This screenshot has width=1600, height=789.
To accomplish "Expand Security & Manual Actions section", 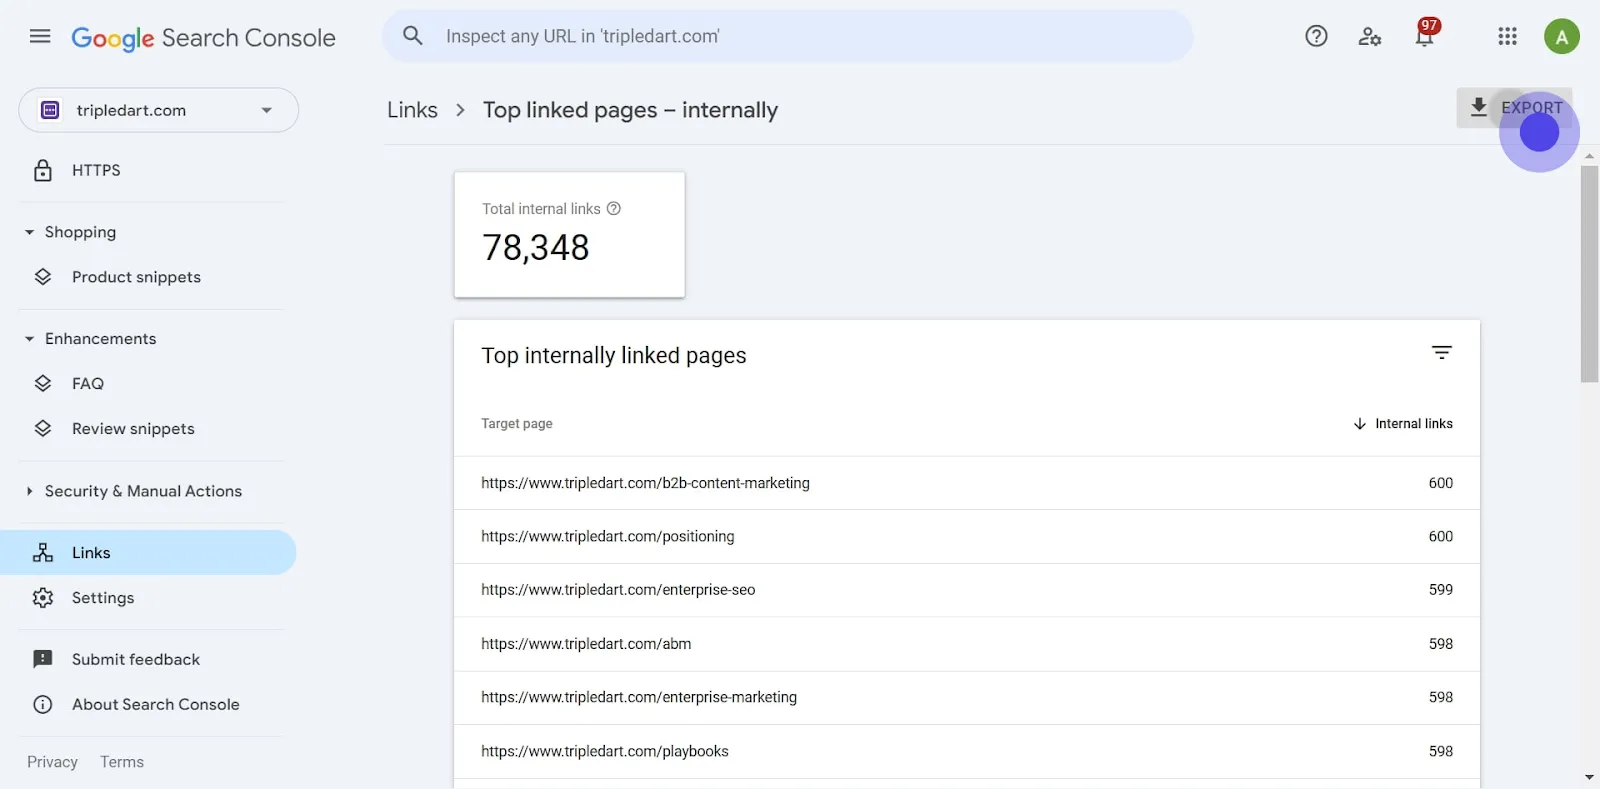I will tap(29, 491).
